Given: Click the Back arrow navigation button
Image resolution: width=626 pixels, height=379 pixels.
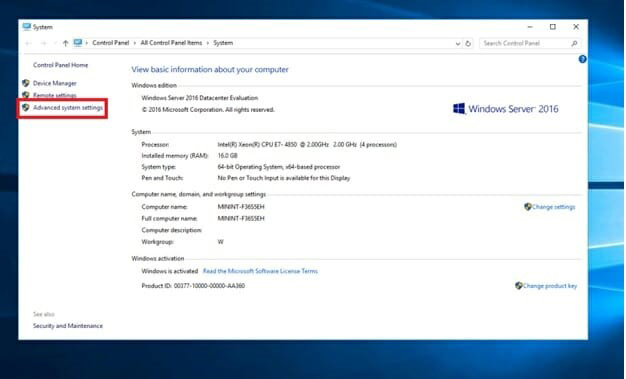Looking at the screenshot, I should click(x=28, y=43).
